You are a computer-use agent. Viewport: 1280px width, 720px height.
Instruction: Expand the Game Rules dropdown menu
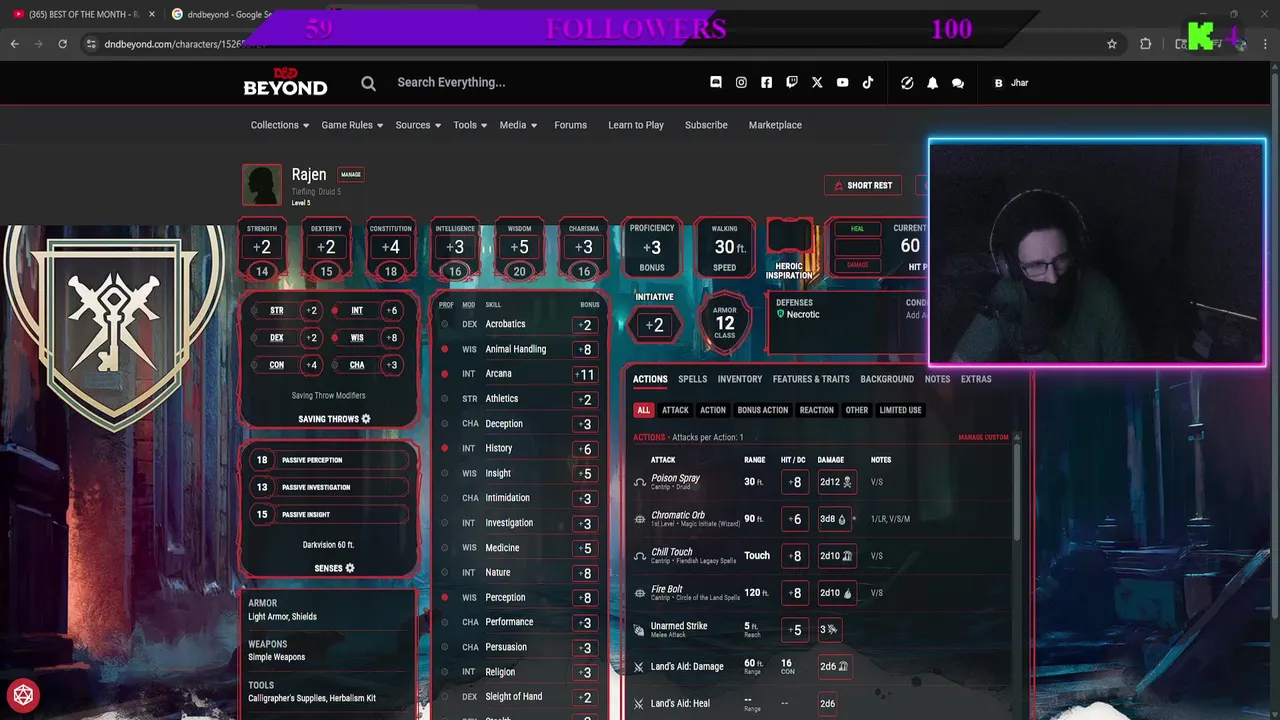pyautogui.click(x=352, y=125)
